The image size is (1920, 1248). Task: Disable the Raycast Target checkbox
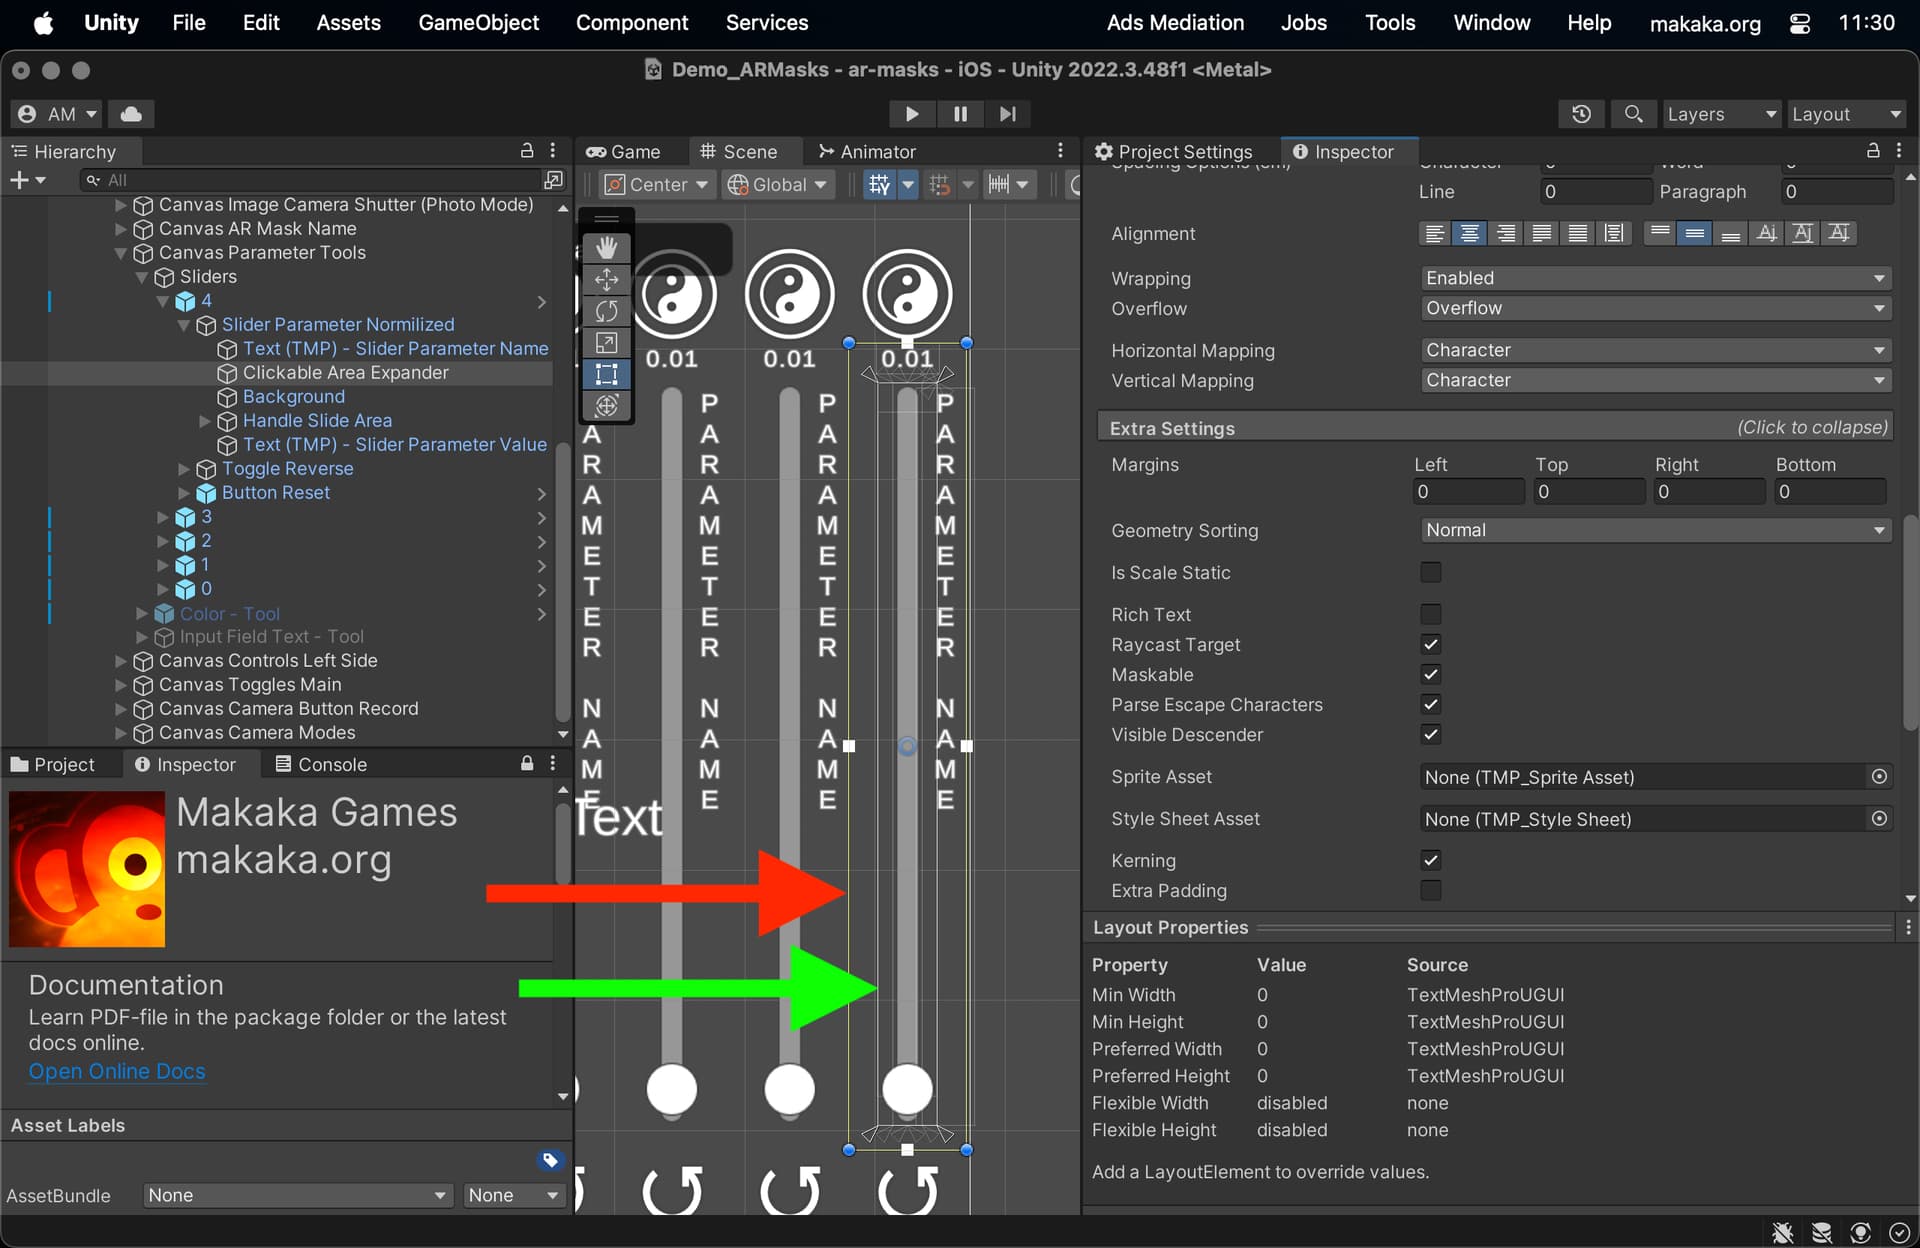[x=1430, y=644]
